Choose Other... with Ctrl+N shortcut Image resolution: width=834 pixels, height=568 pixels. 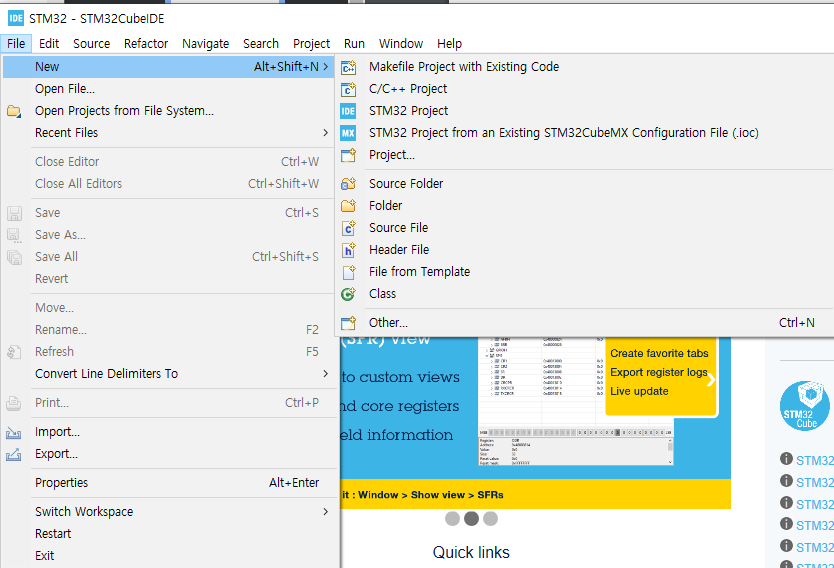[x=585, y=322]
